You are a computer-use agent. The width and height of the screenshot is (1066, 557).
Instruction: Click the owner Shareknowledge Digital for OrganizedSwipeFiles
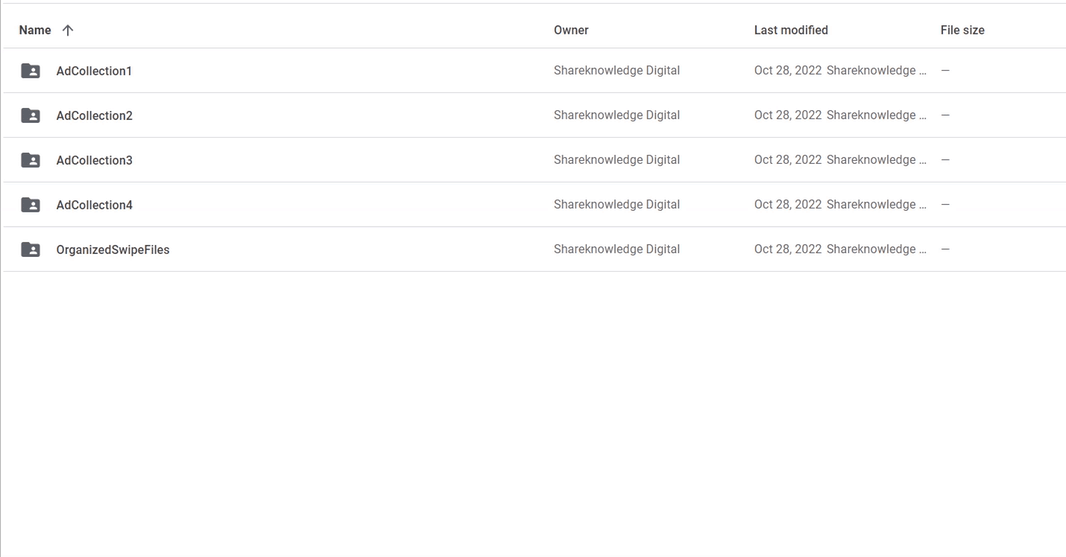pos(617,249)
